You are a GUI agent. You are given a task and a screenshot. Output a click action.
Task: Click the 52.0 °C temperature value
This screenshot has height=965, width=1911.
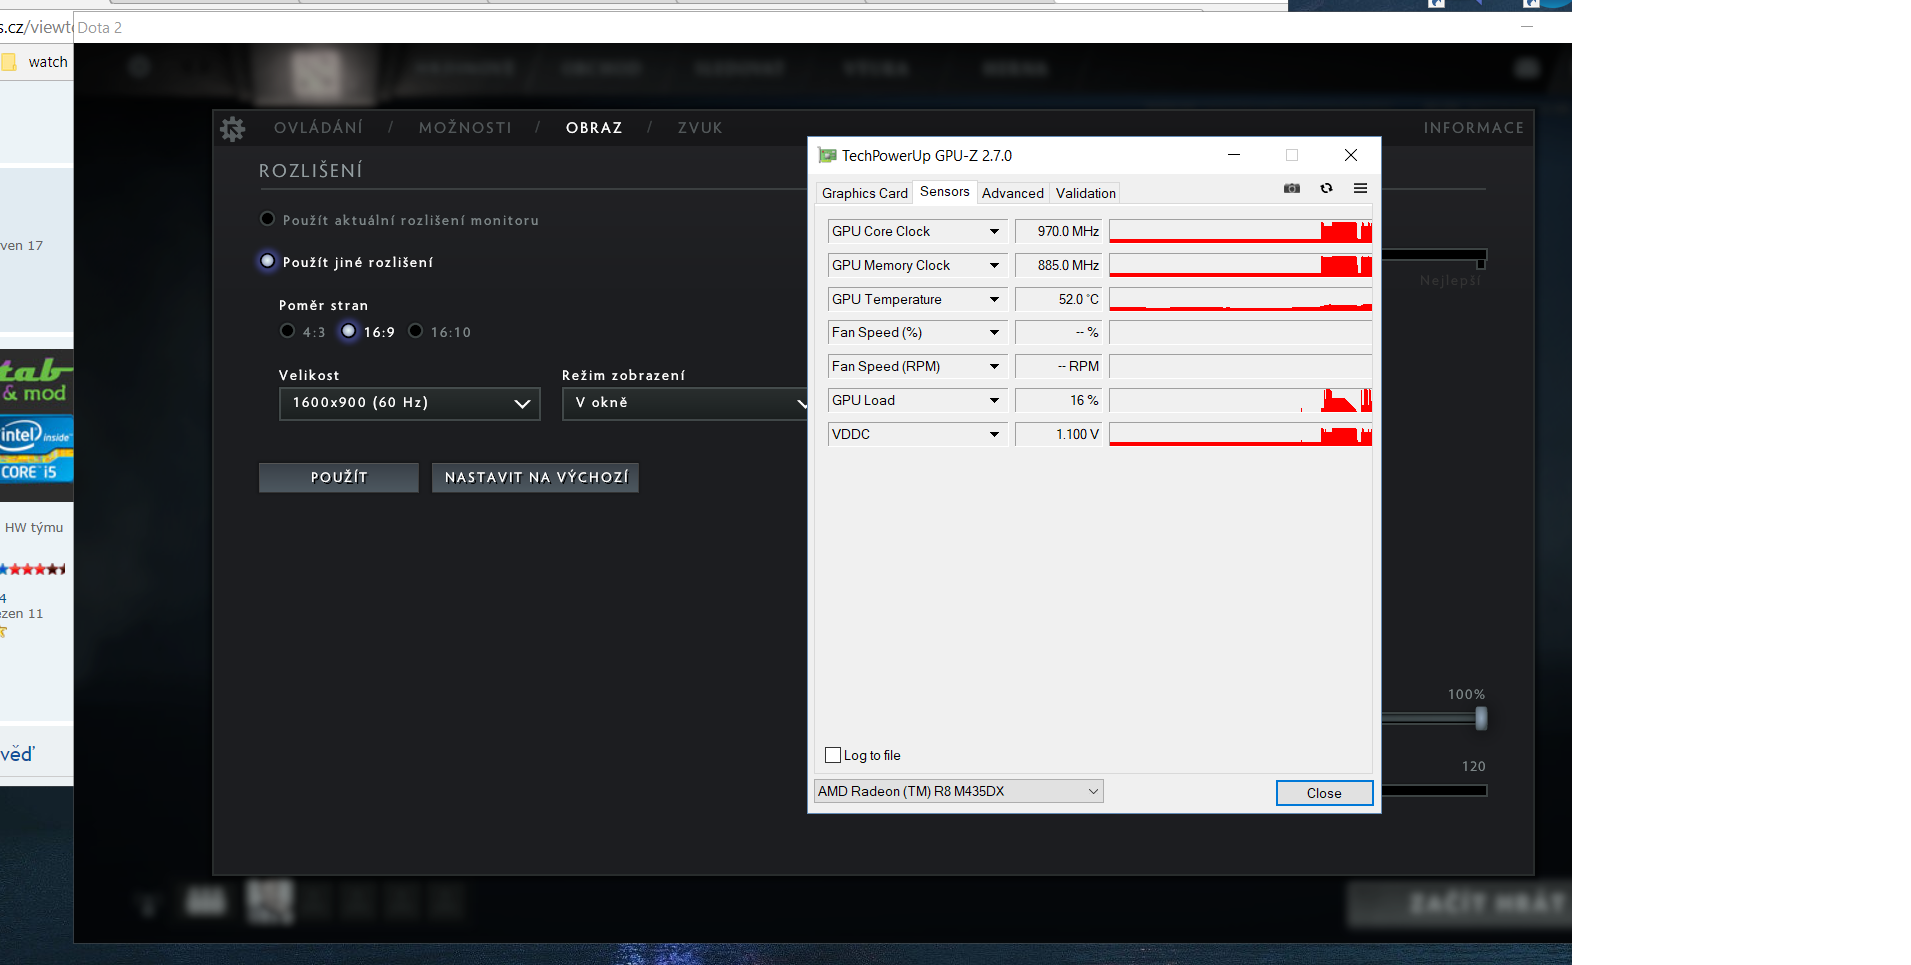tap(1058, 299)
